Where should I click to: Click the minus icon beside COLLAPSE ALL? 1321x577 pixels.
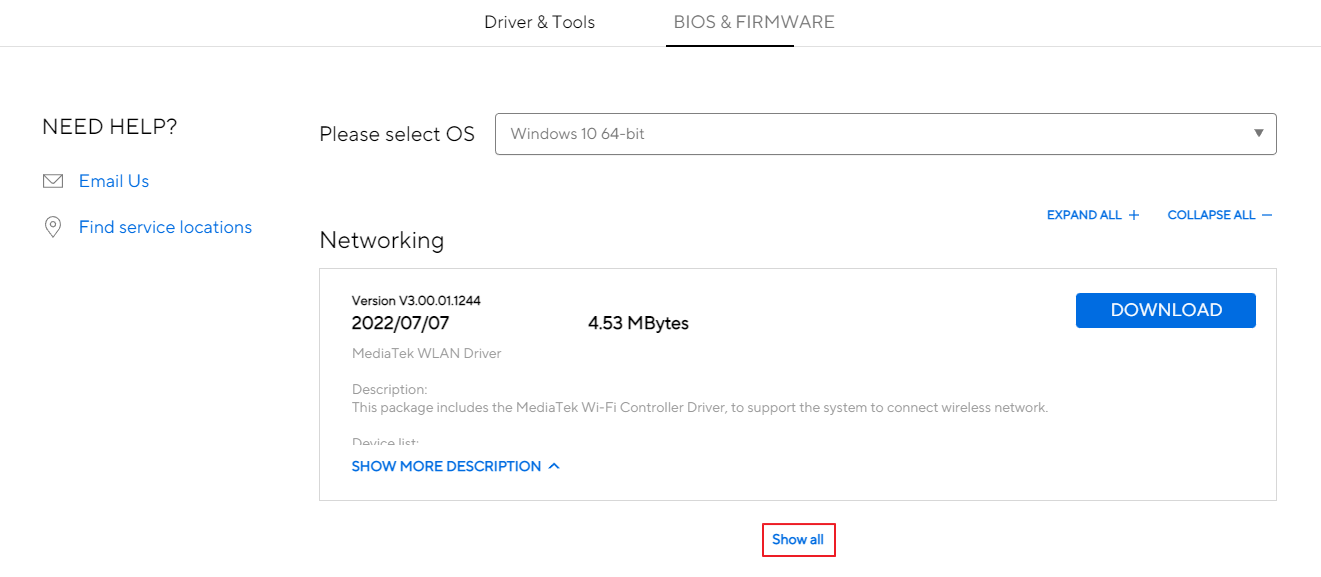(1267, 215)
